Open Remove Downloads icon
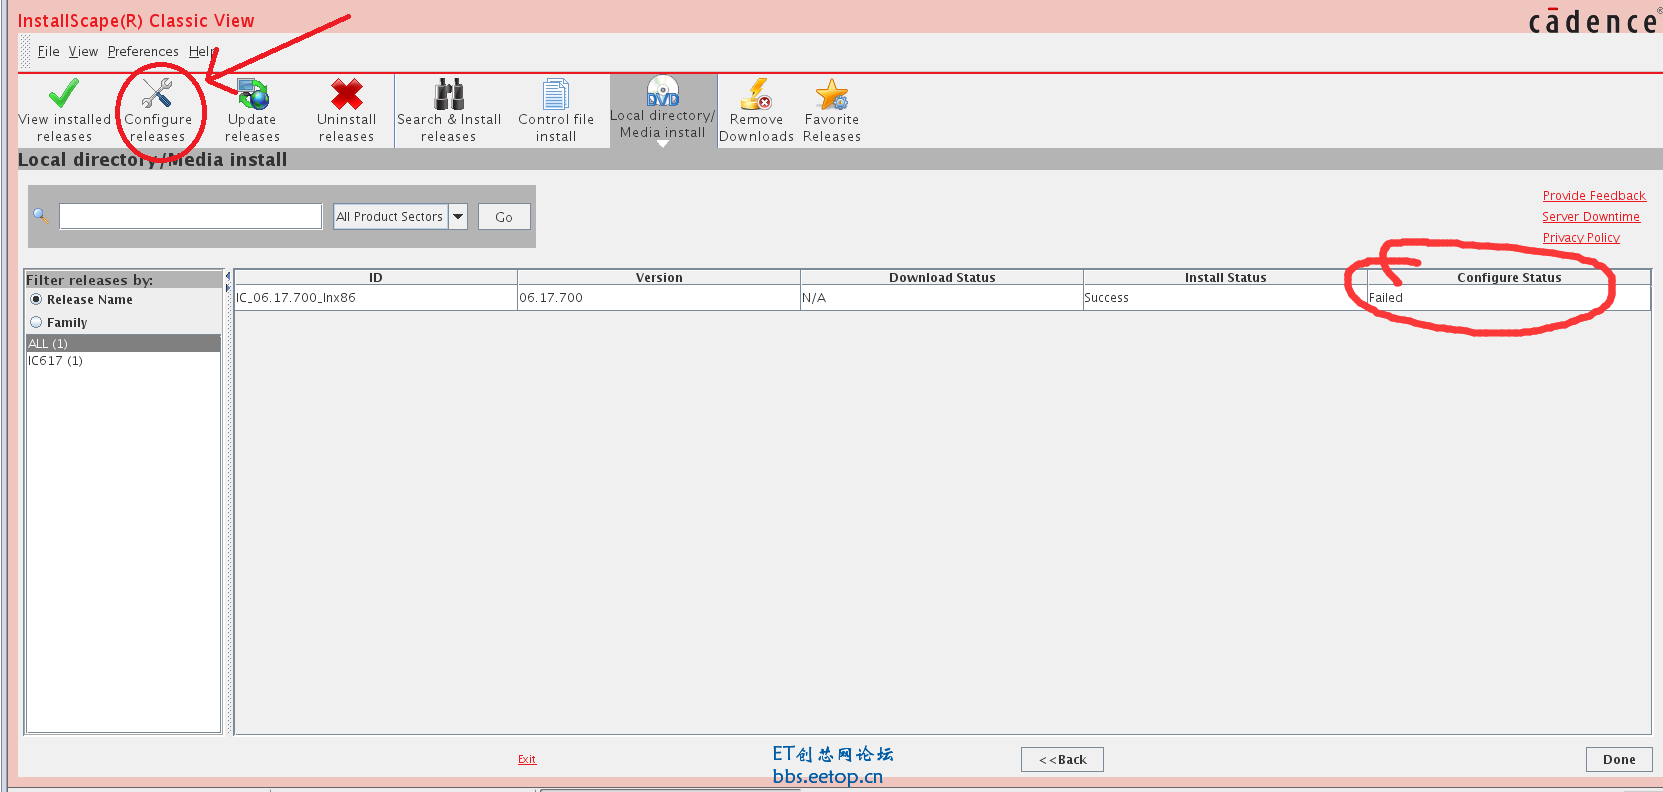1663x792 pixels. click(x=756, y=93)
